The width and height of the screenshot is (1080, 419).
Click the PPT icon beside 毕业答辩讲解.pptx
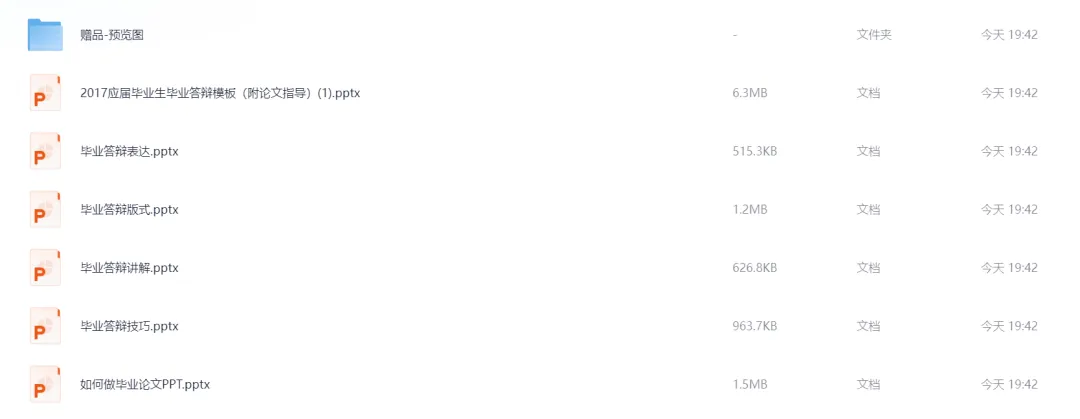pos(45,267)
